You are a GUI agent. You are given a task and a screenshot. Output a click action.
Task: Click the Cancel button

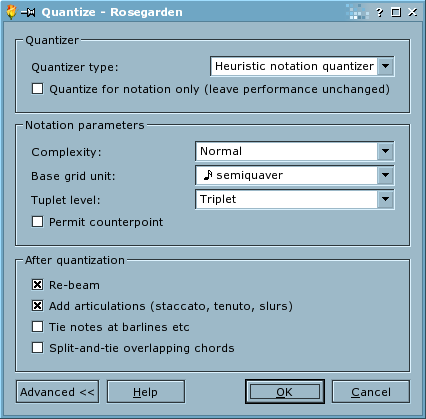pyautogui.click(x=371, y=392)
